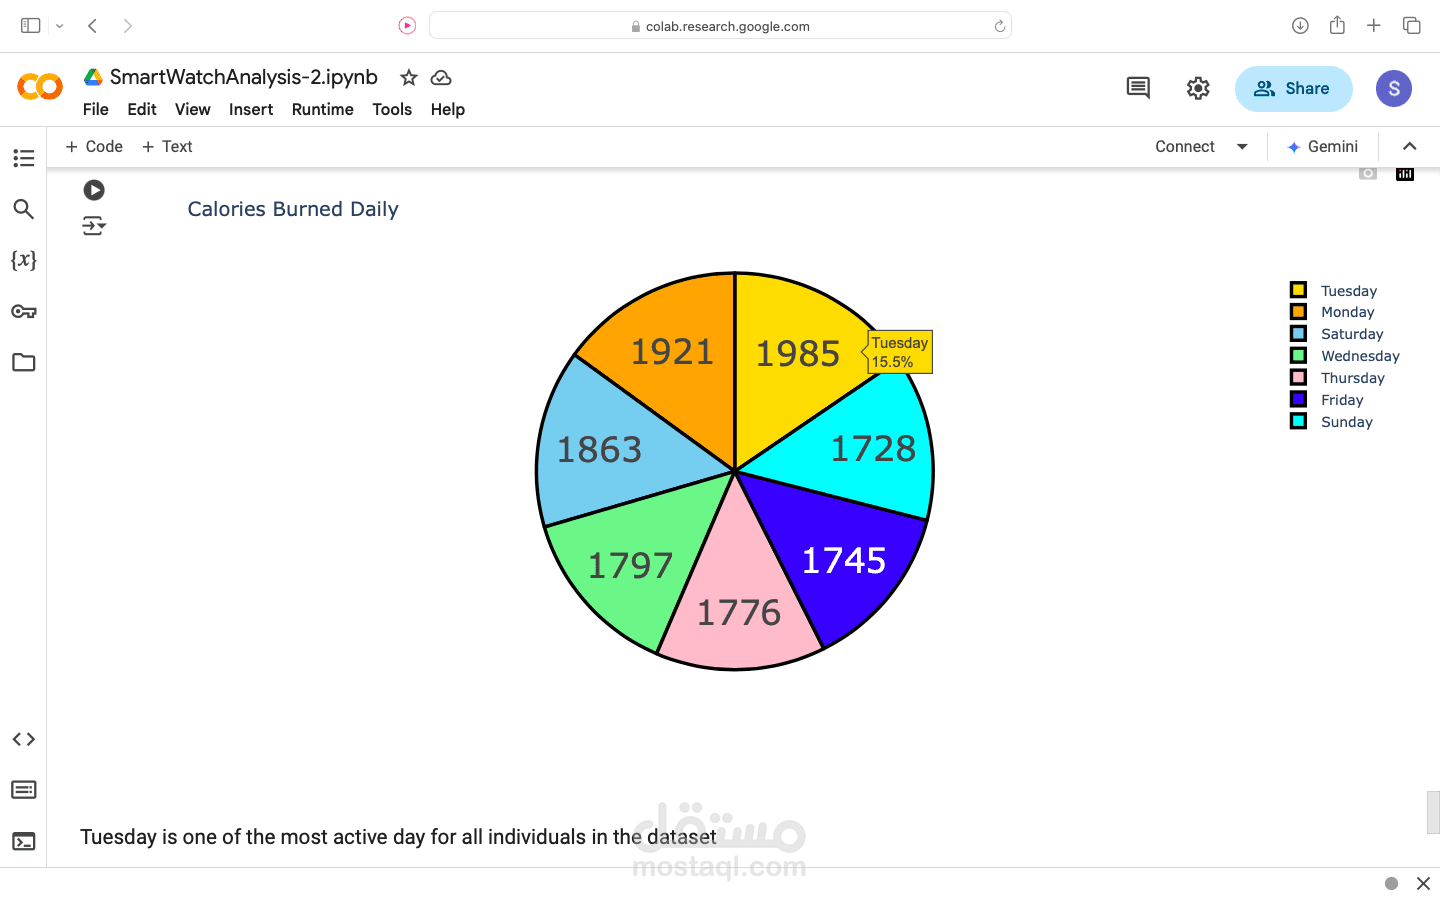This screenshot has height=900, width=1440.
Task: Star the SmartWatchAnalysis-2 notebook
Action: (x=409, y=77)
